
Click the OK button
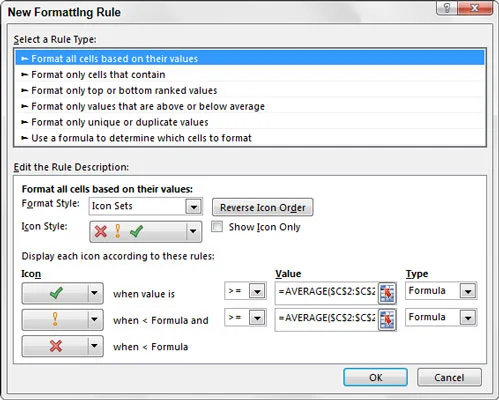(x=375, y=377)
